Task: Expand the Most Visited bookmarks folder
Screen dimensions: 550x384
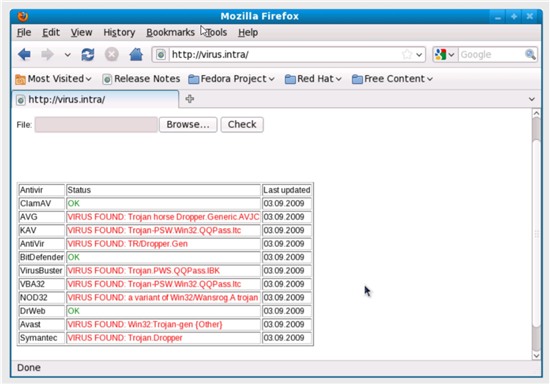Action: coord(53,79)
